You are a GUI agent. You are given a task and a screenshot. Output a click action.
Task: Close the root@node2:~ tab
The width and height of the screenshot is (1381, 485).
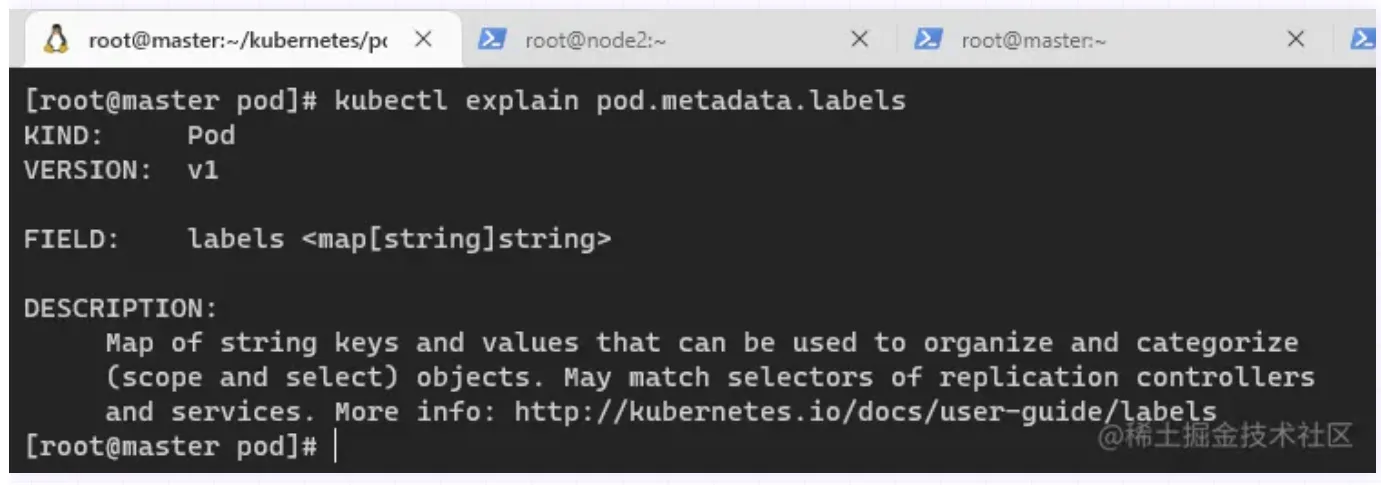pyautogui.click(x=858, y=40)
